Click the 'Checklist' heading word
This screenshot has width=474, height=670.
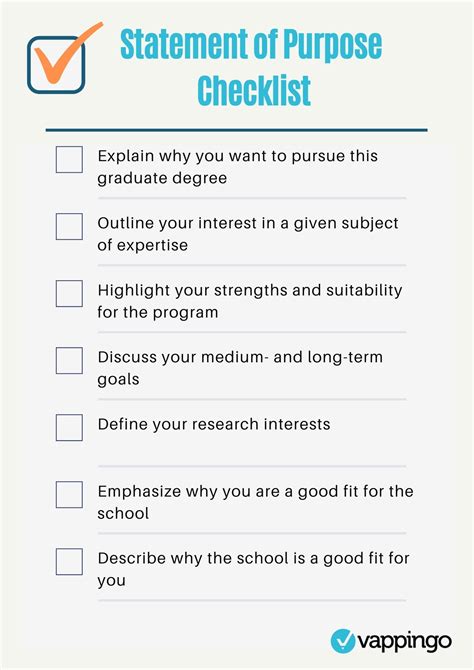(254, 90)
